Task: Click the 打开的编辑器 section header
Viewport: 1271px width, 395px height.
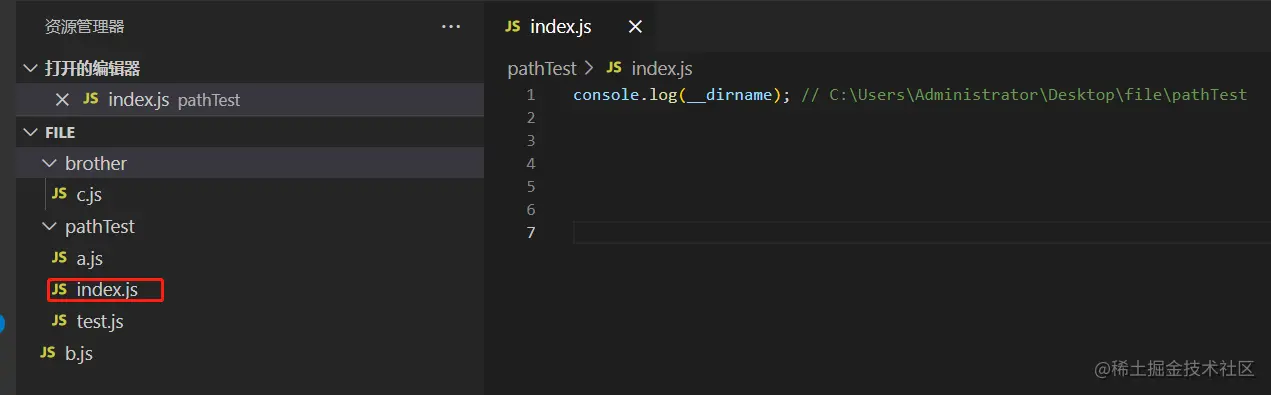Action: [93, 68]
